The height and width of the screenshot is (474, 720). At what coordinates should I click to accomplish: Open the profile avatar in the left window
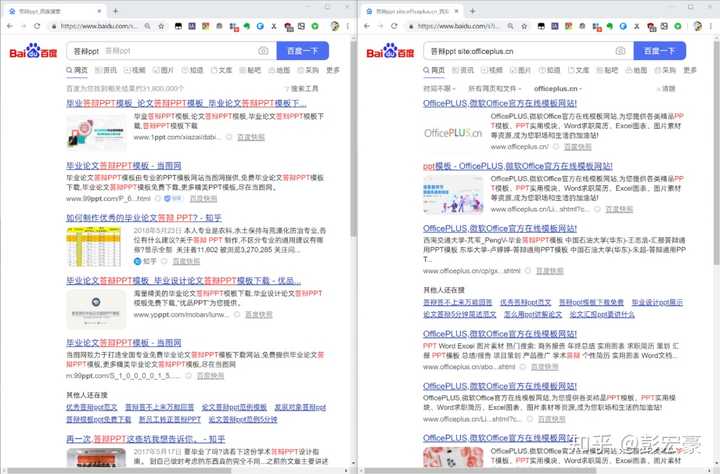pyautogui.click(x=335, y=26)
